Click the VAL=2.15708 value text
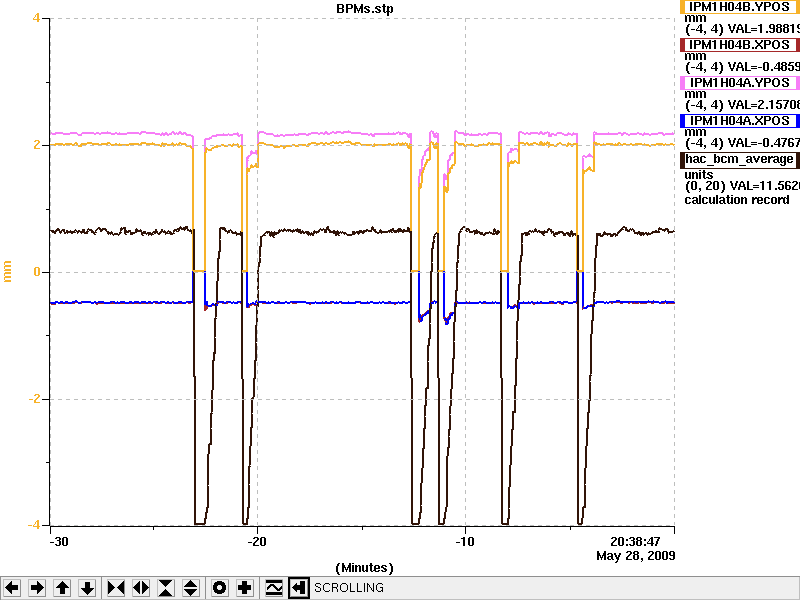800x600 pixels. 764,105
